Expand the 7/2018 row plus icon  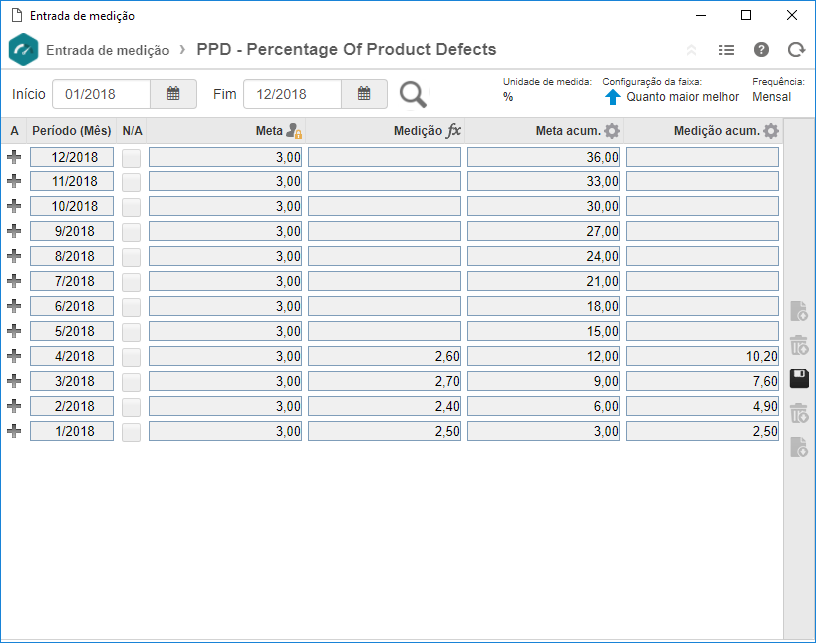coord(14,281)
